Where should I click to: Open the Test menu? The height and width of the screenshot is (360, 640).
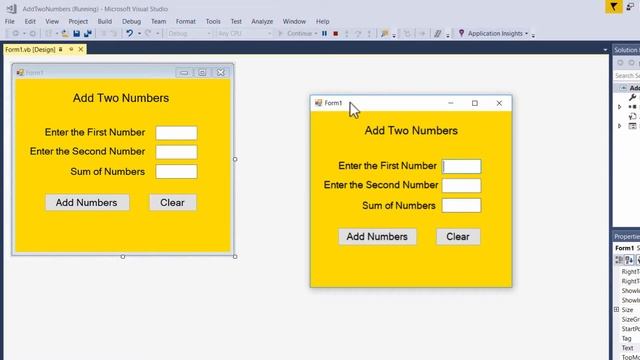click(x=236, y=21)
